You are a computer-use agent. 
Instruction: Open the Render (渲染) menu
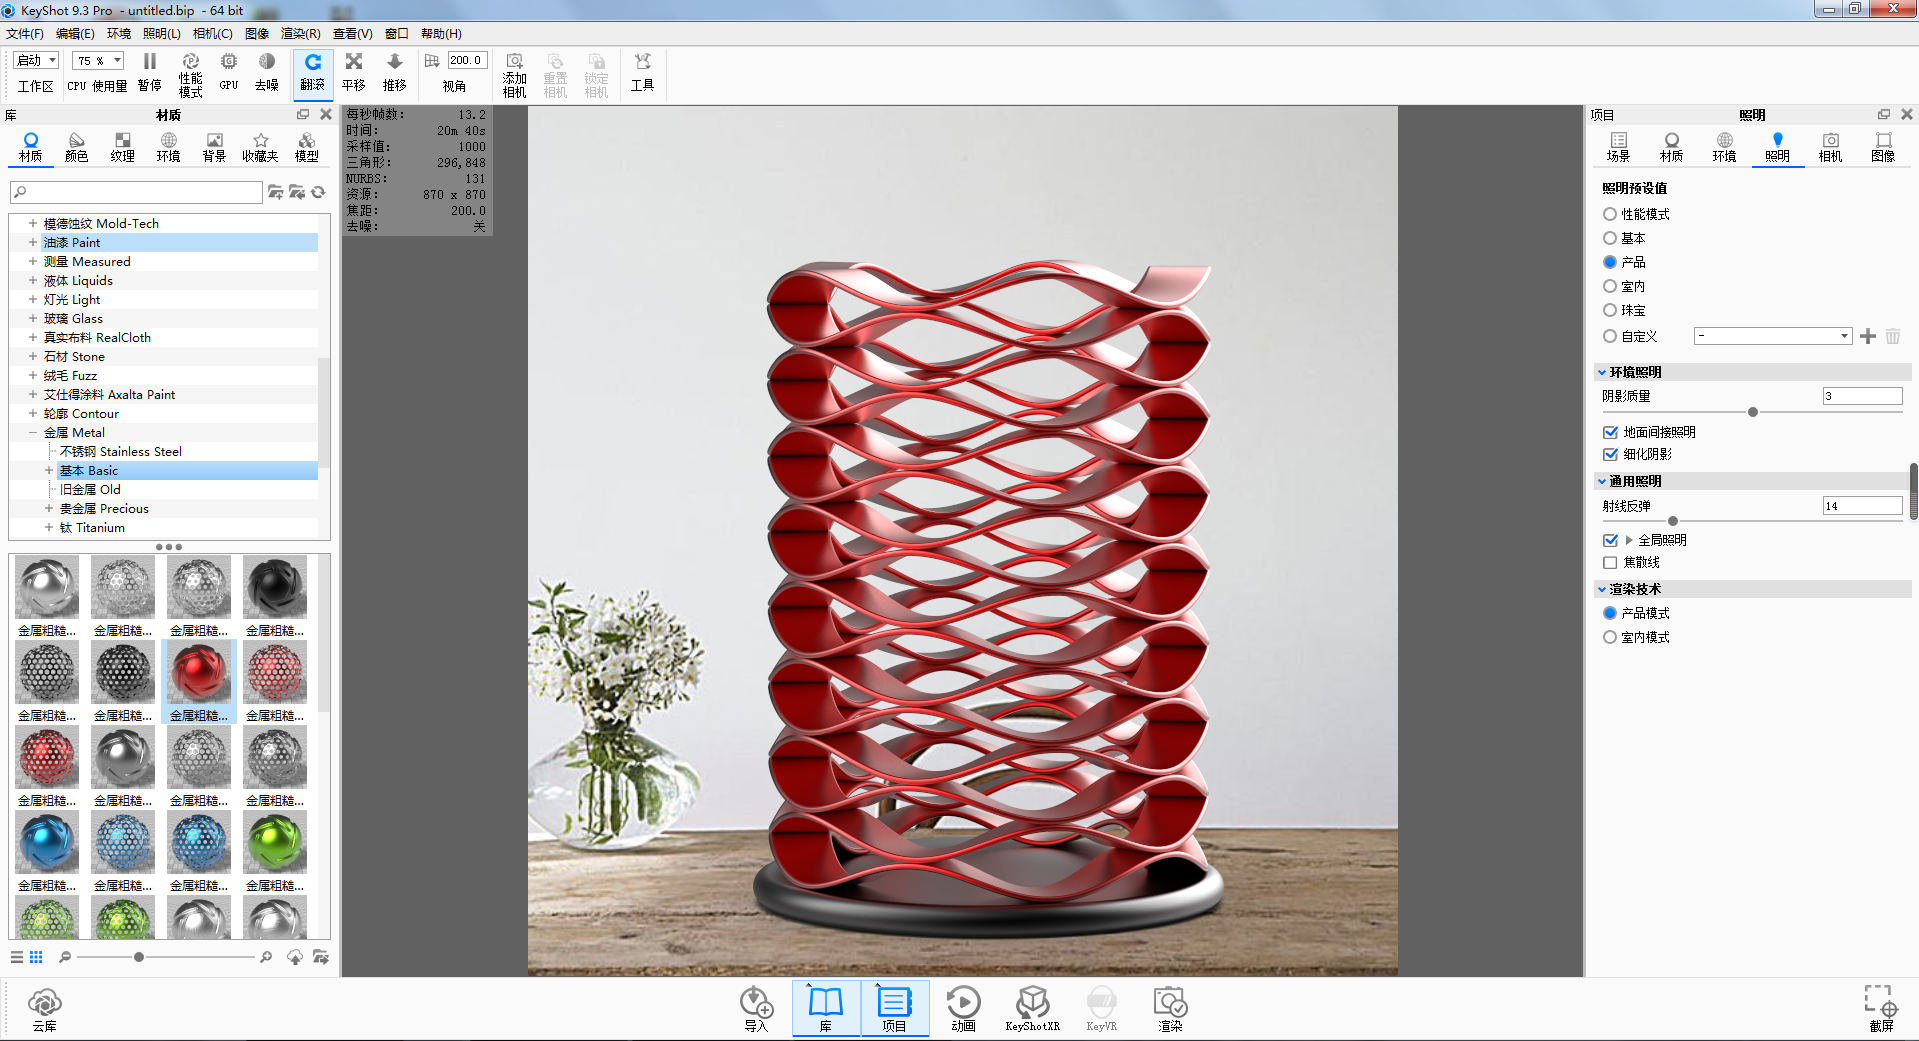point(301,34)
